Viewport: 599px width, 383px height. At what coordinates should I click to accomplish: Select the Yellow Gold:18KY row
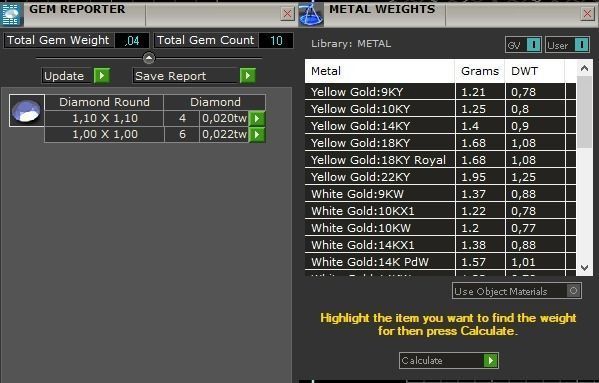point(440,143)
